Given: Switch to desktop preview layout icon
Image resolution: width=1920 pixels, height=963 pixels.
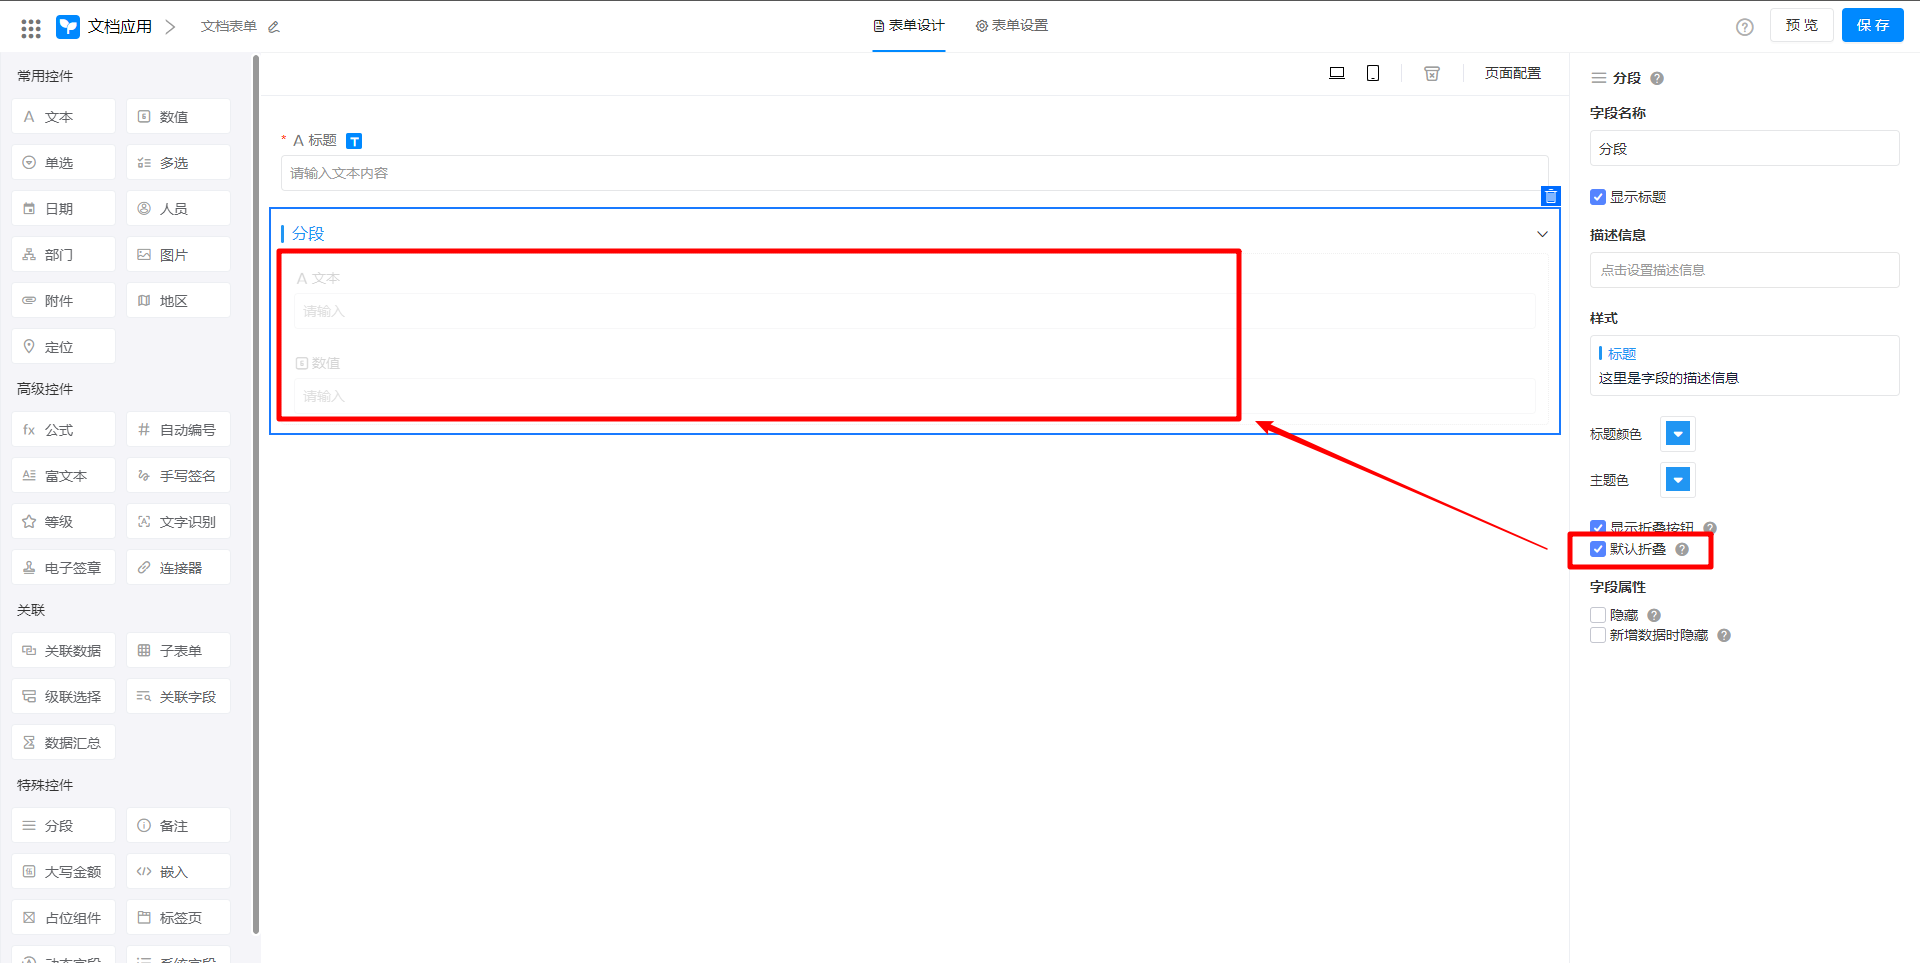Looking at the screenshot, I should click(x=1337, y=73).
